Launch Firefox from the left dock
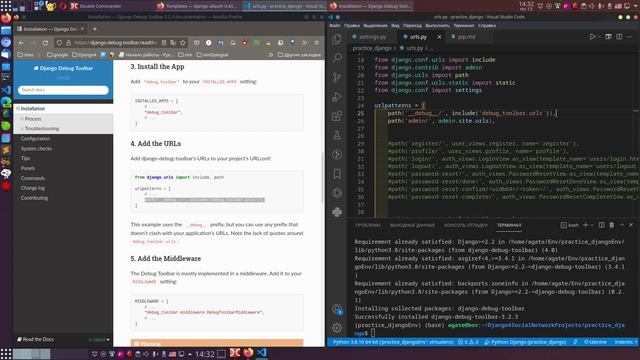Screen dimensions: 640x360 click(x=6, y=18)
